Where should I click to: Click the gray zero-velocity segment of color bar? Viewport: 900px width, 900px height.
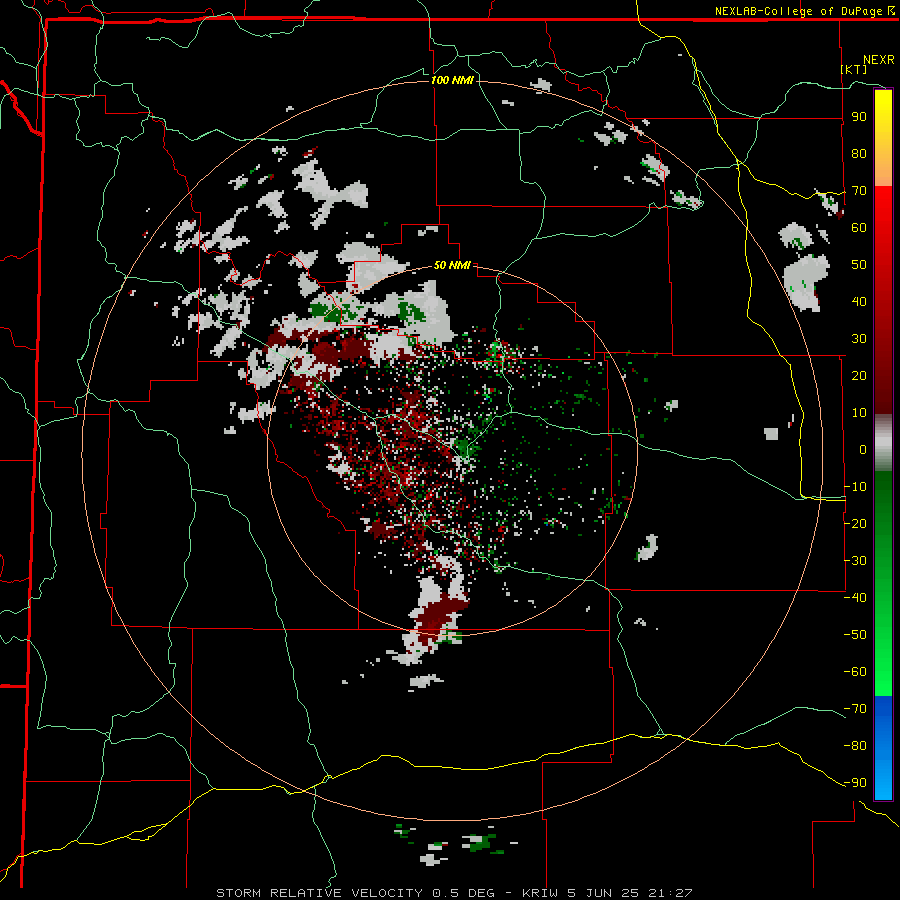click(883, 443)
